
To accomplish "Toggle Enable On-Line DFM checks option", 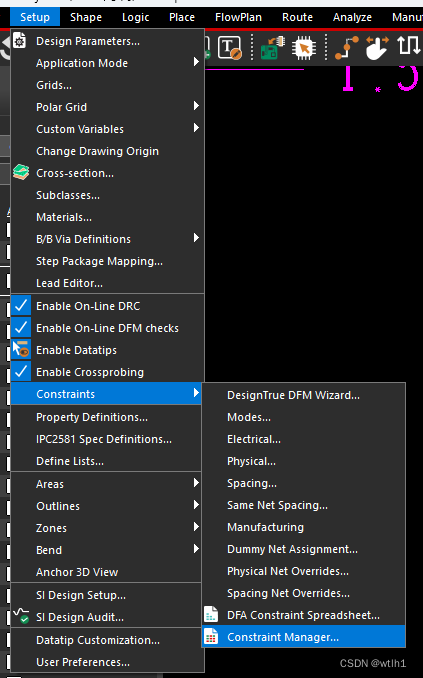I will (x=21, y=328).
